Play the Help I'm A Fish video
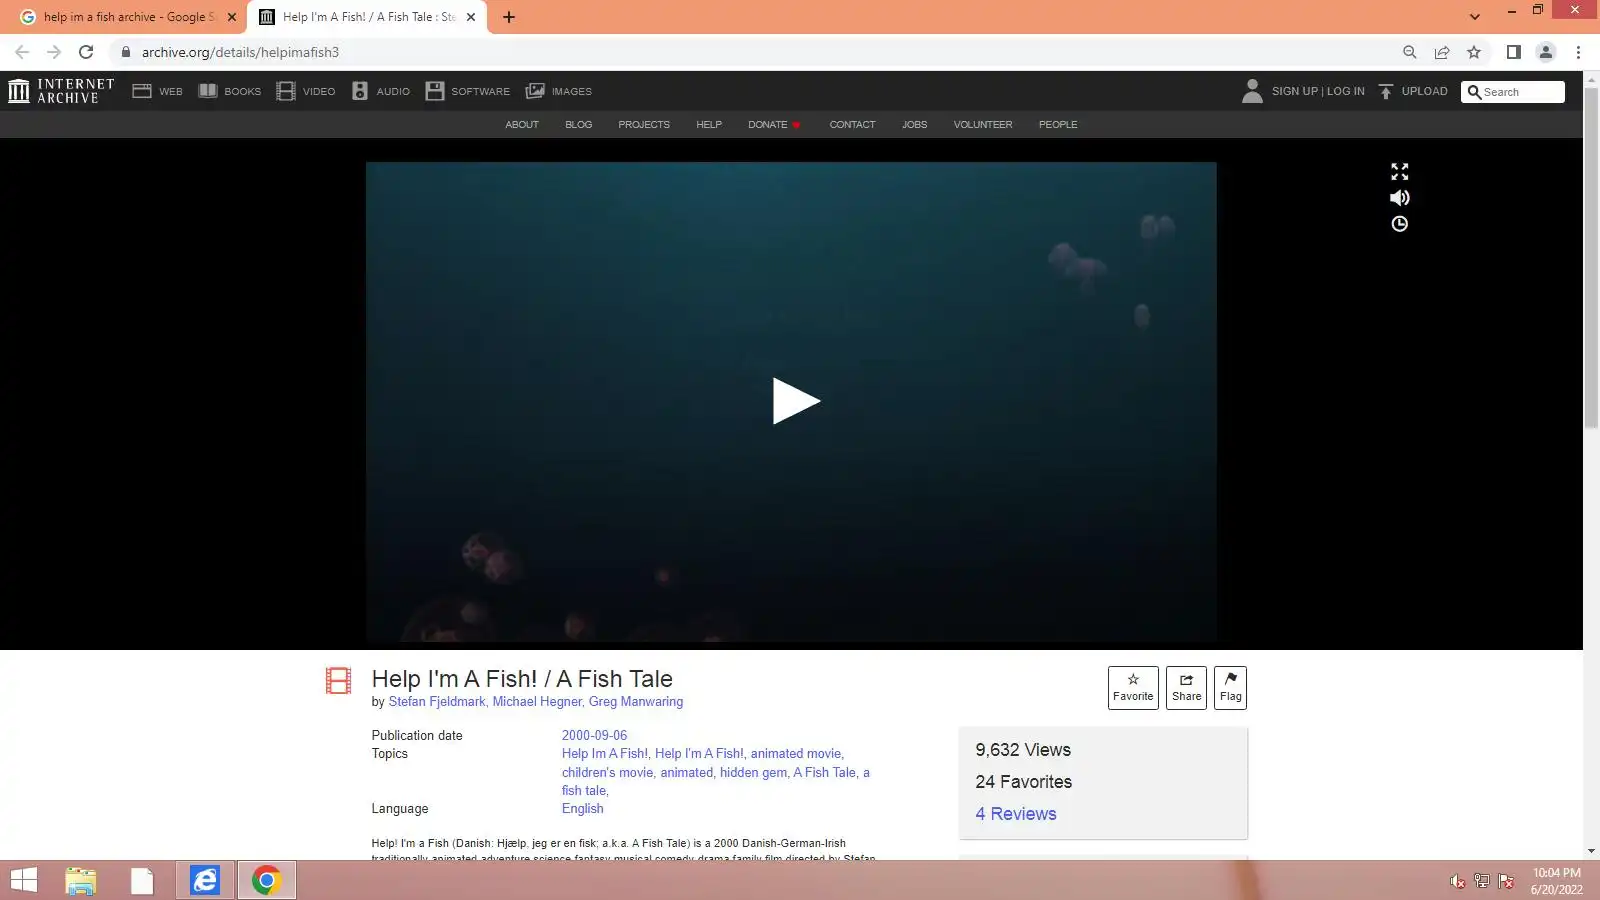This screenshot has height=900, width=1600. point(795,401)
